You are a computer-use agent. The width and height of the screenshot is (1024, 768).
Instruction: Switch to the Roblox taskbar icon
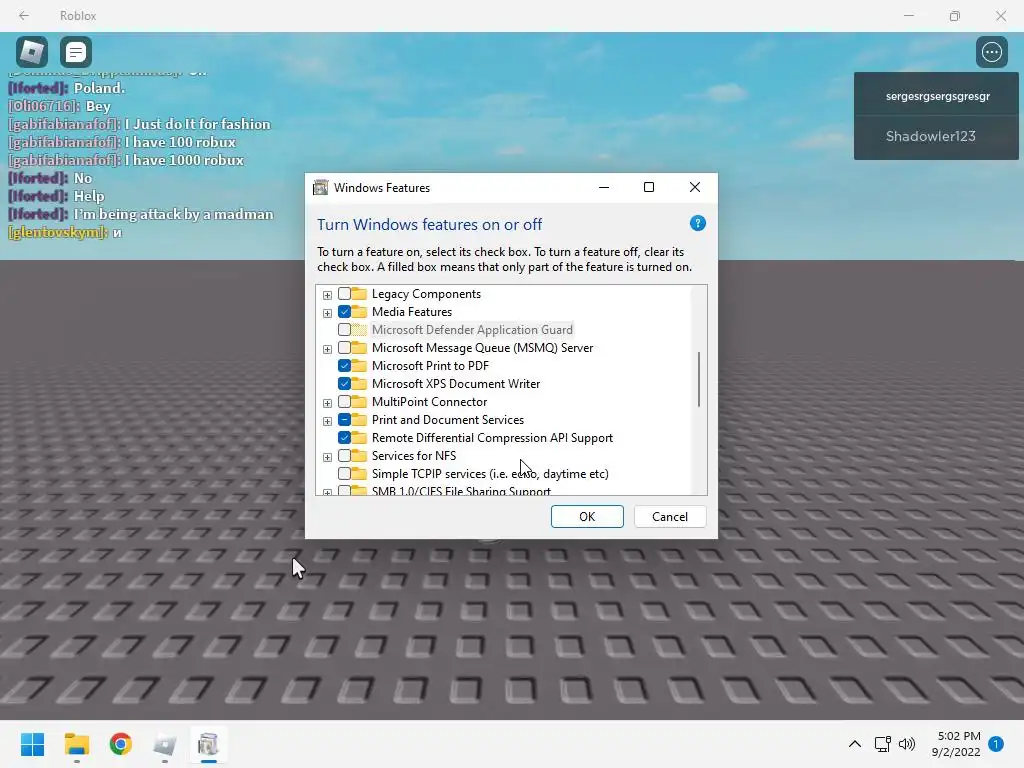pos(165,744)
